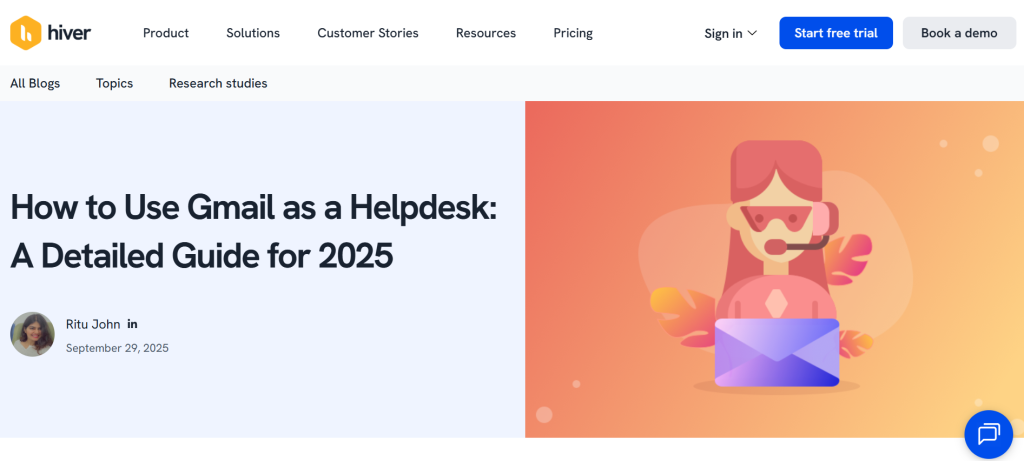Viewport: 1024px width, 461px height.
Task: Click the Book a demo button
Action: point(959,33)
